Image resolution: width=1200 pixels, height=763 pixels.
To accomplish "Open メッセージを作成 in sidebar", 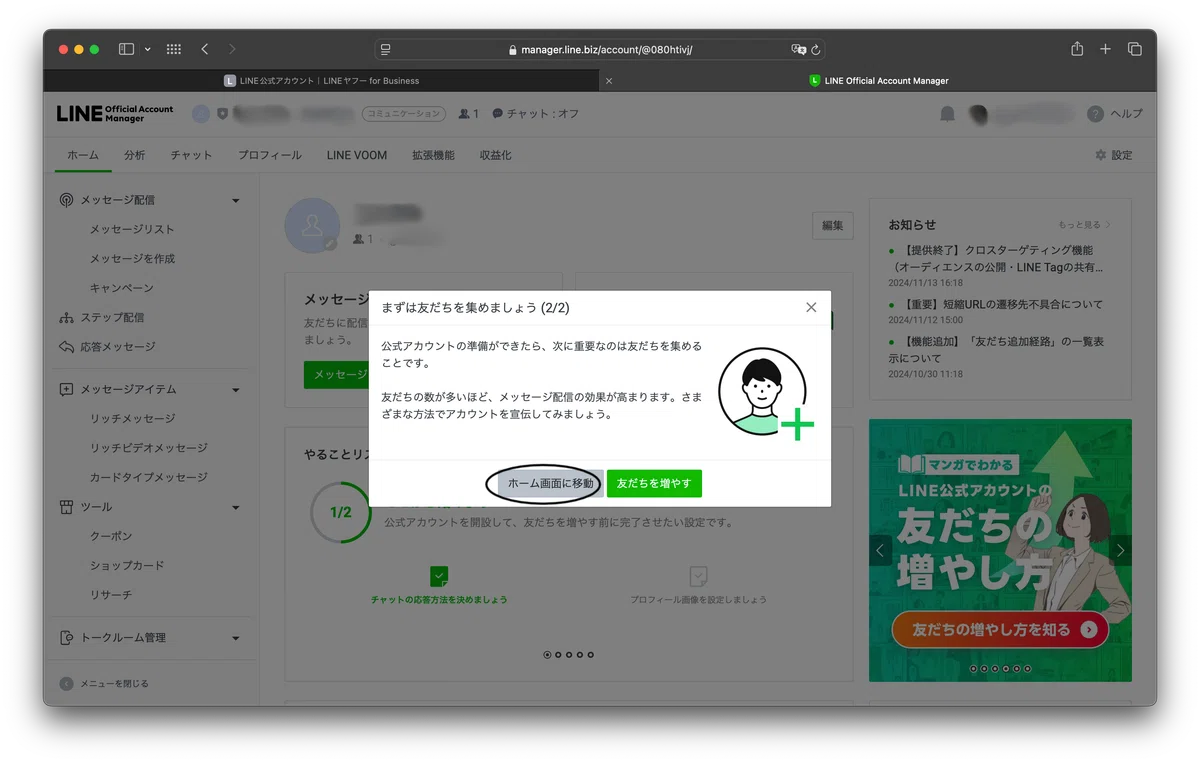I will [132, 258].
